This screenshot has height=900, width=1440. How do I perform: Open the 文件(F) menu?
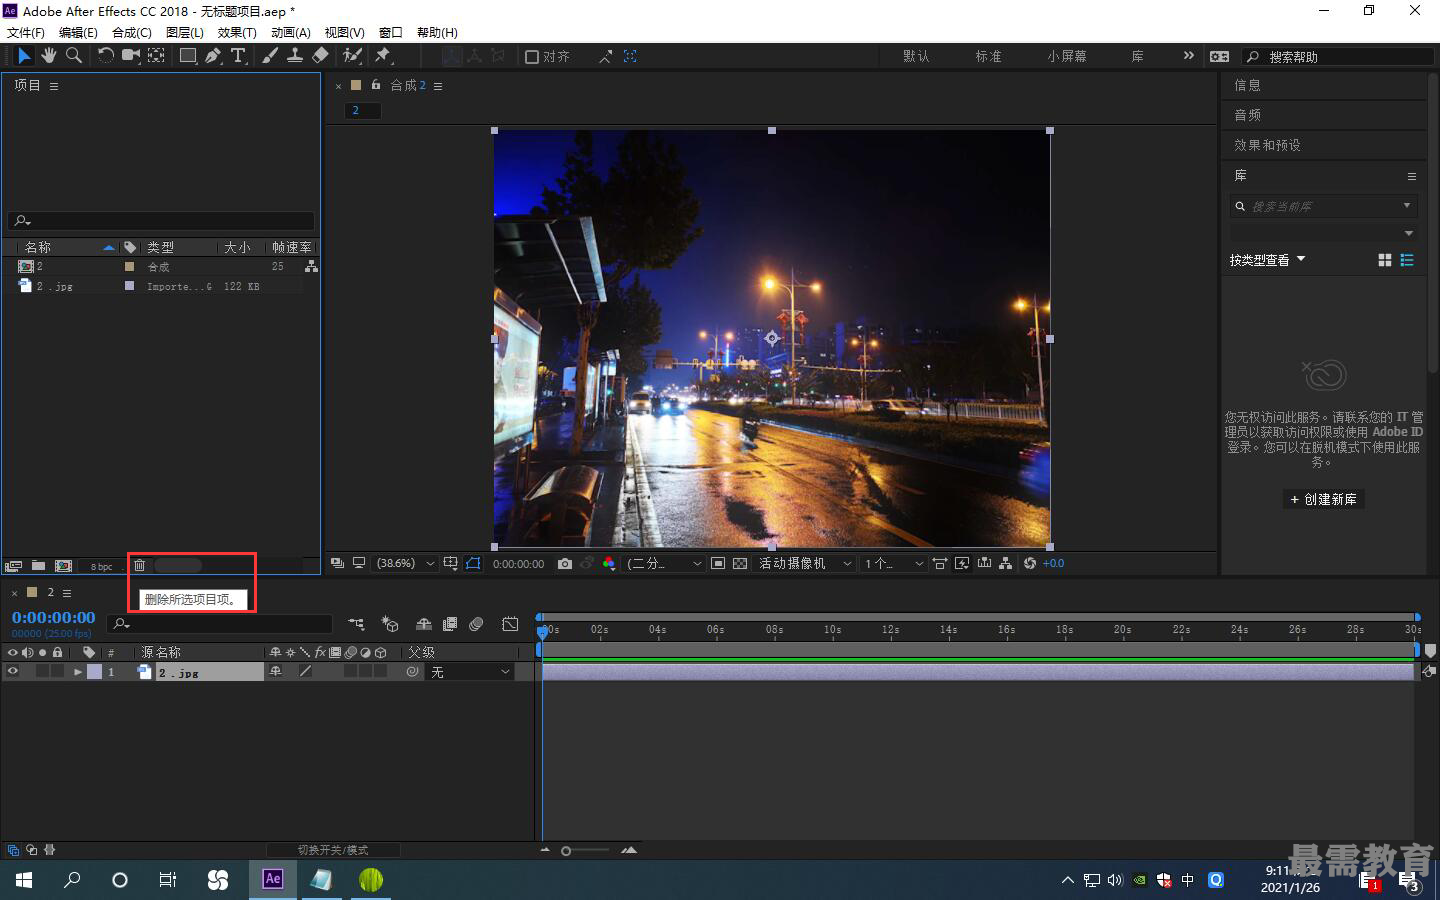[26, 32]
